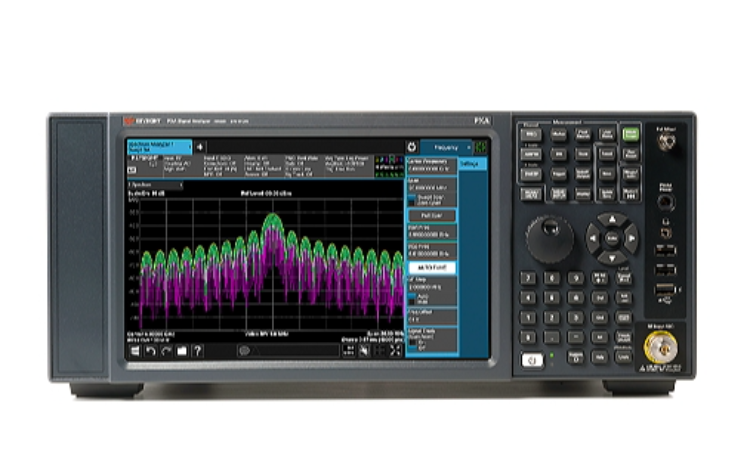Open the screen layout grid icon

tap(380, 351)
